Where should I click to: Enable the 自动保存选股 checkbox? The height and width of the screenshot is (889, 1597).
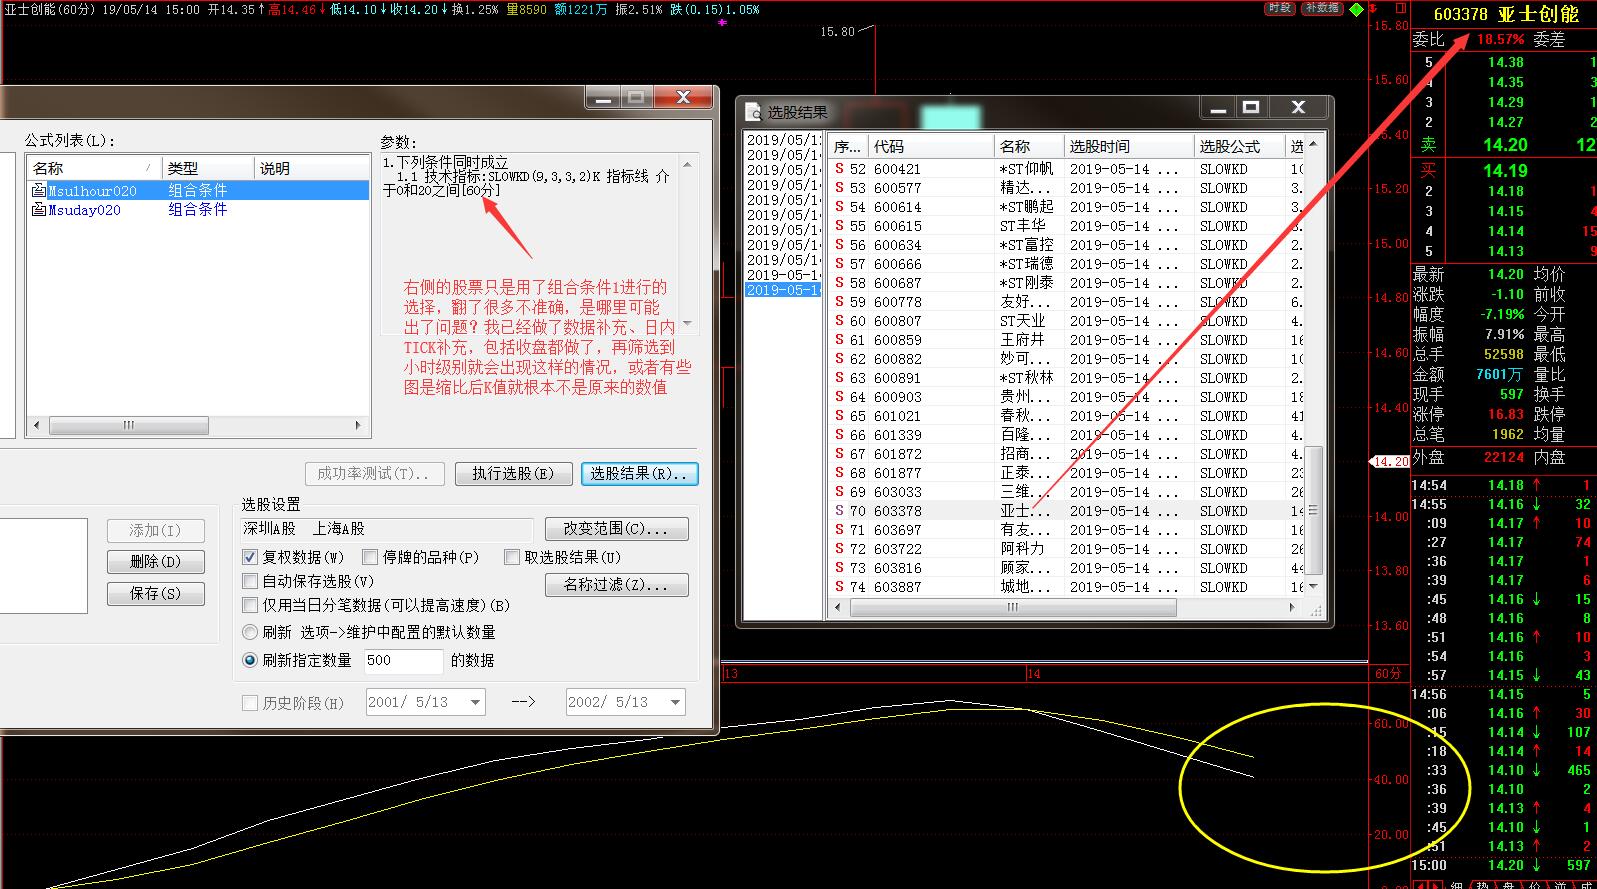(x=250, y=581)
